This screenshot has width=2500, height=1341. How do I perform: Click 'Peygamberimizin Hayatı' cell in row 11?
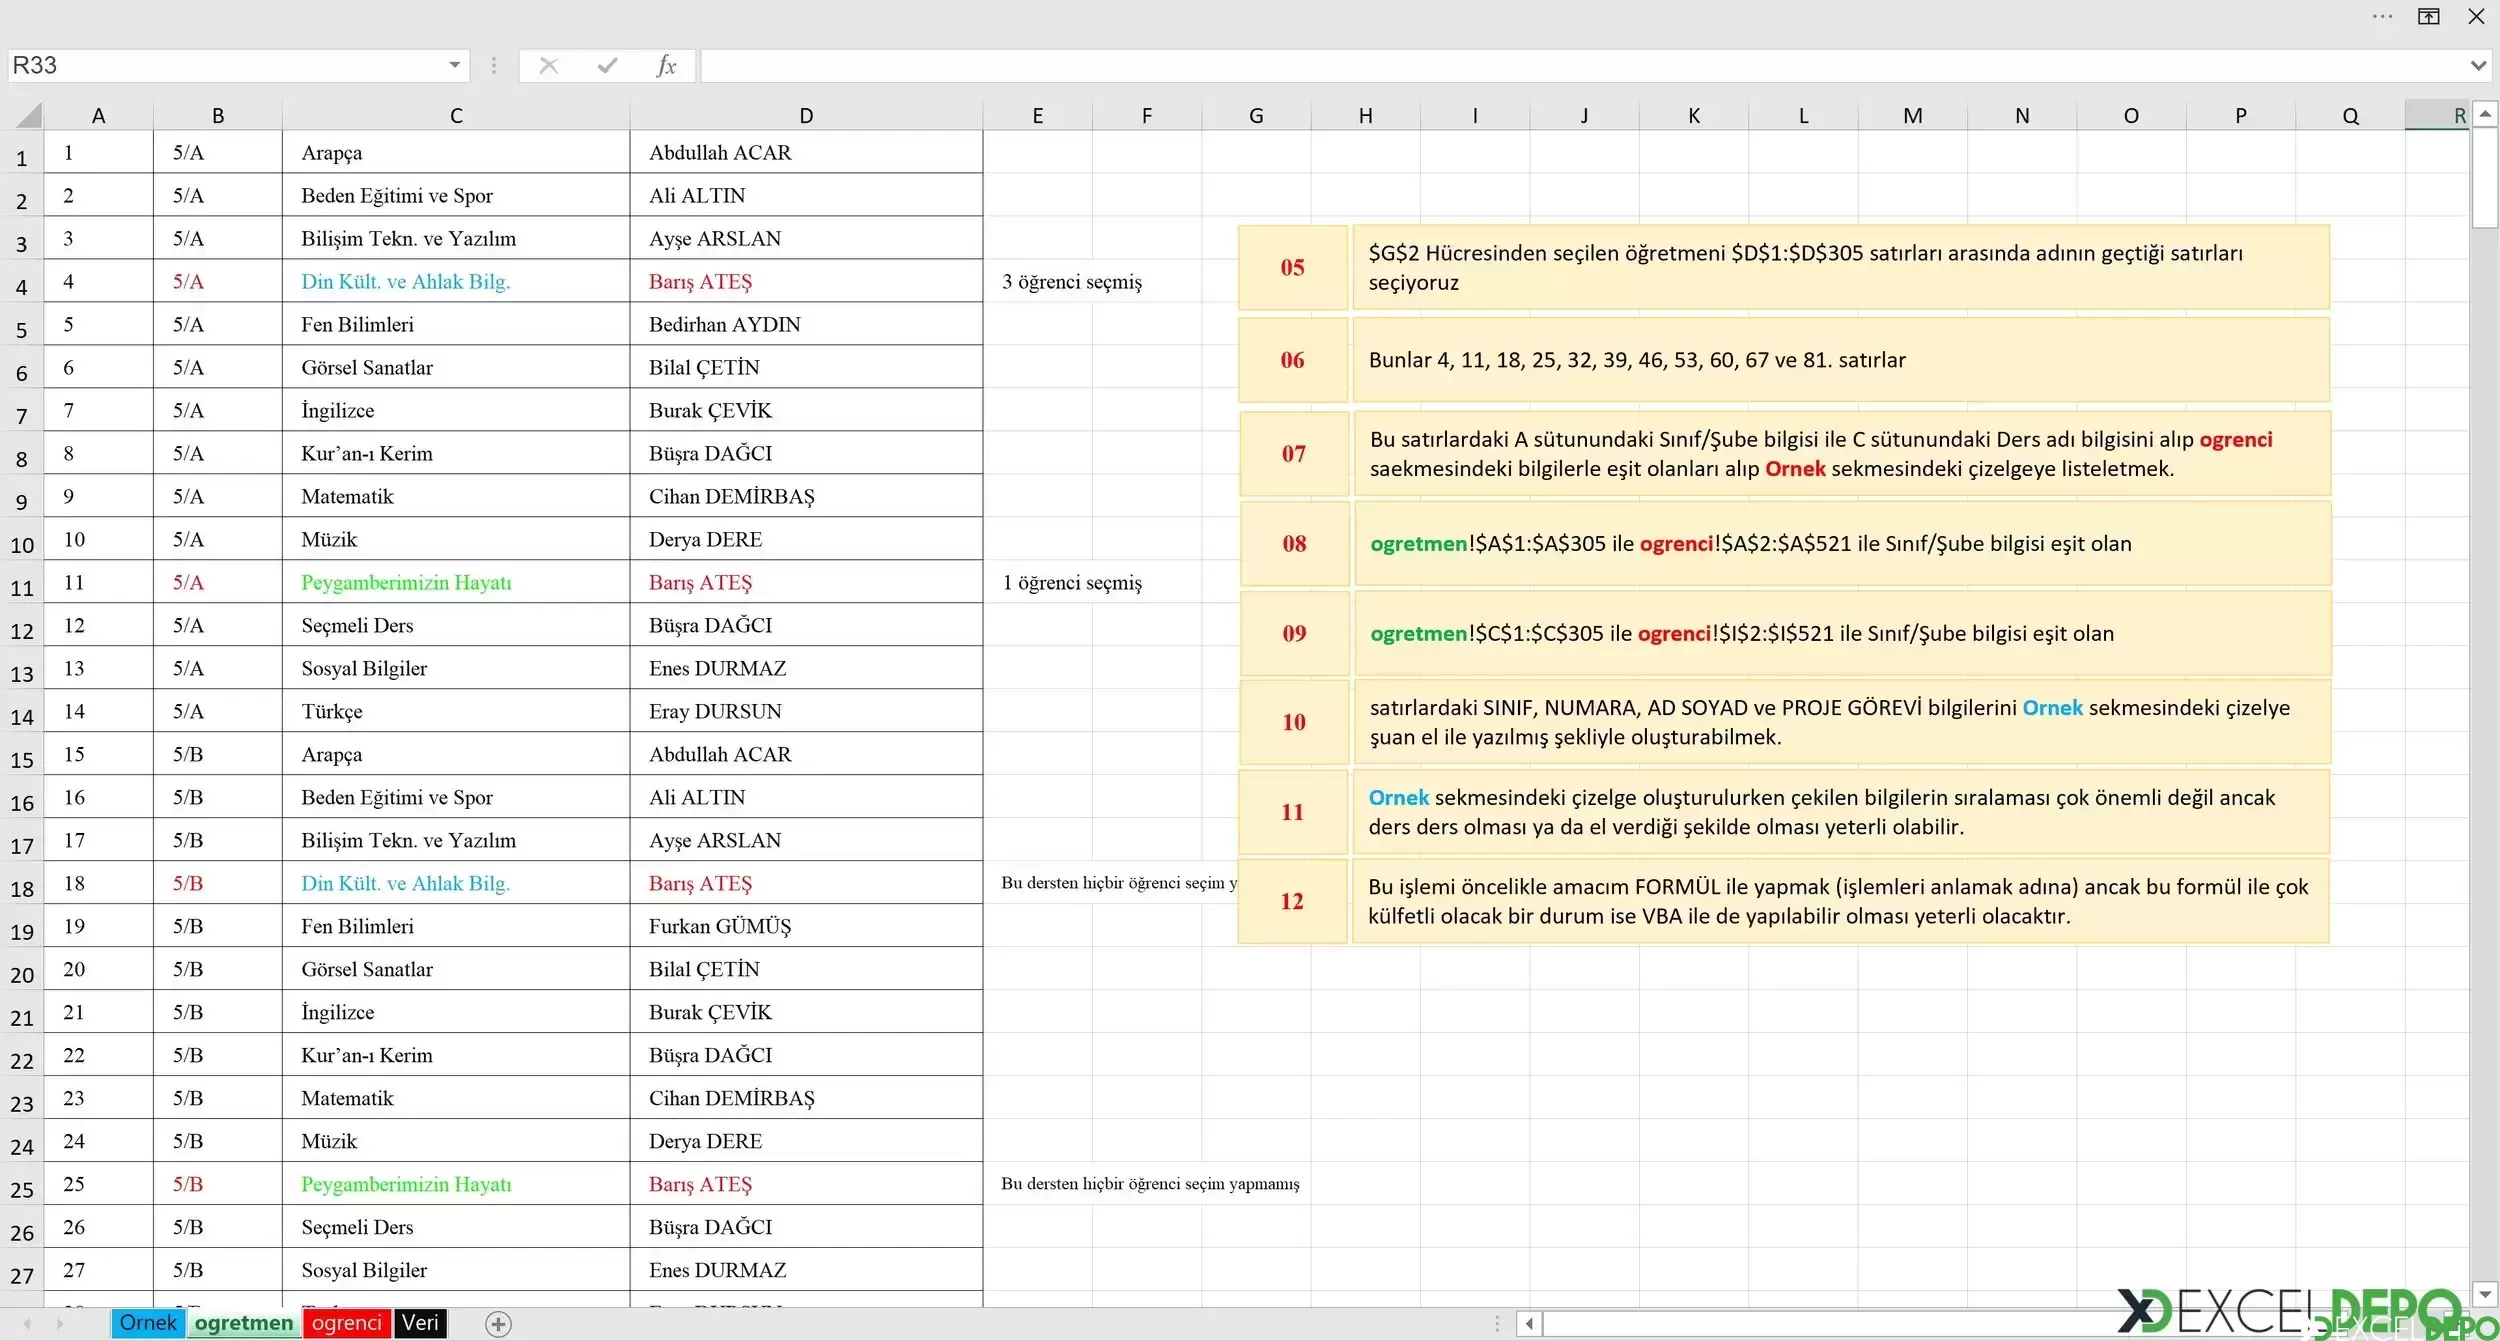[x=456, y=582]
